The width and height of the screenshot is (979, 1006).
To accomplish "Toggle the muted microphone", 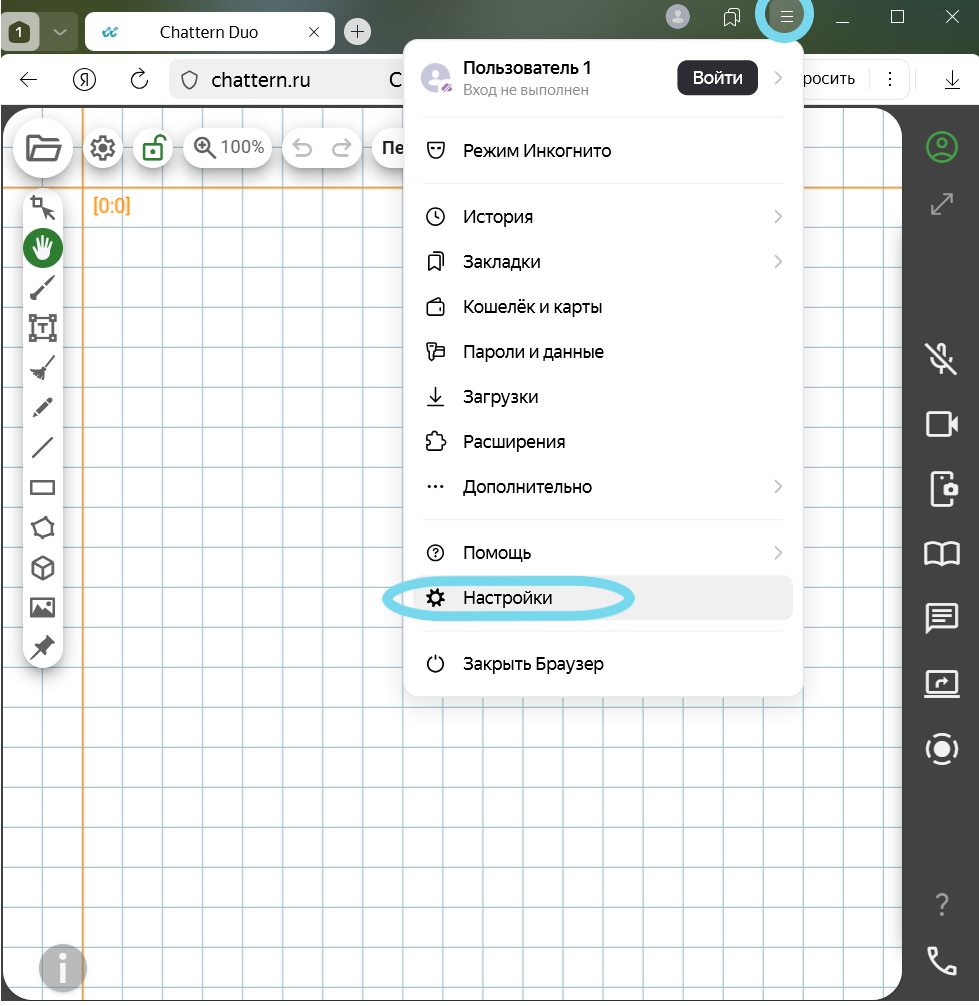I will coord(941,358).
